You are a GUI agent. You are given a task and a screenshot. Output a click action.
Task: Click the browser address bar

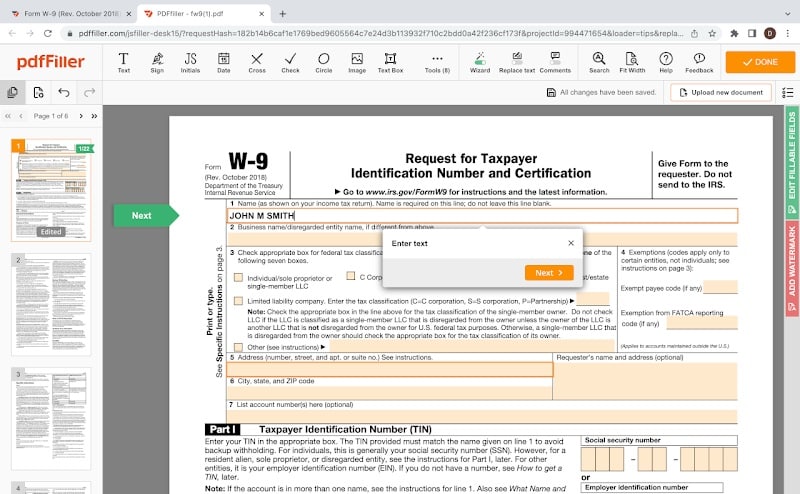point(380,33)
